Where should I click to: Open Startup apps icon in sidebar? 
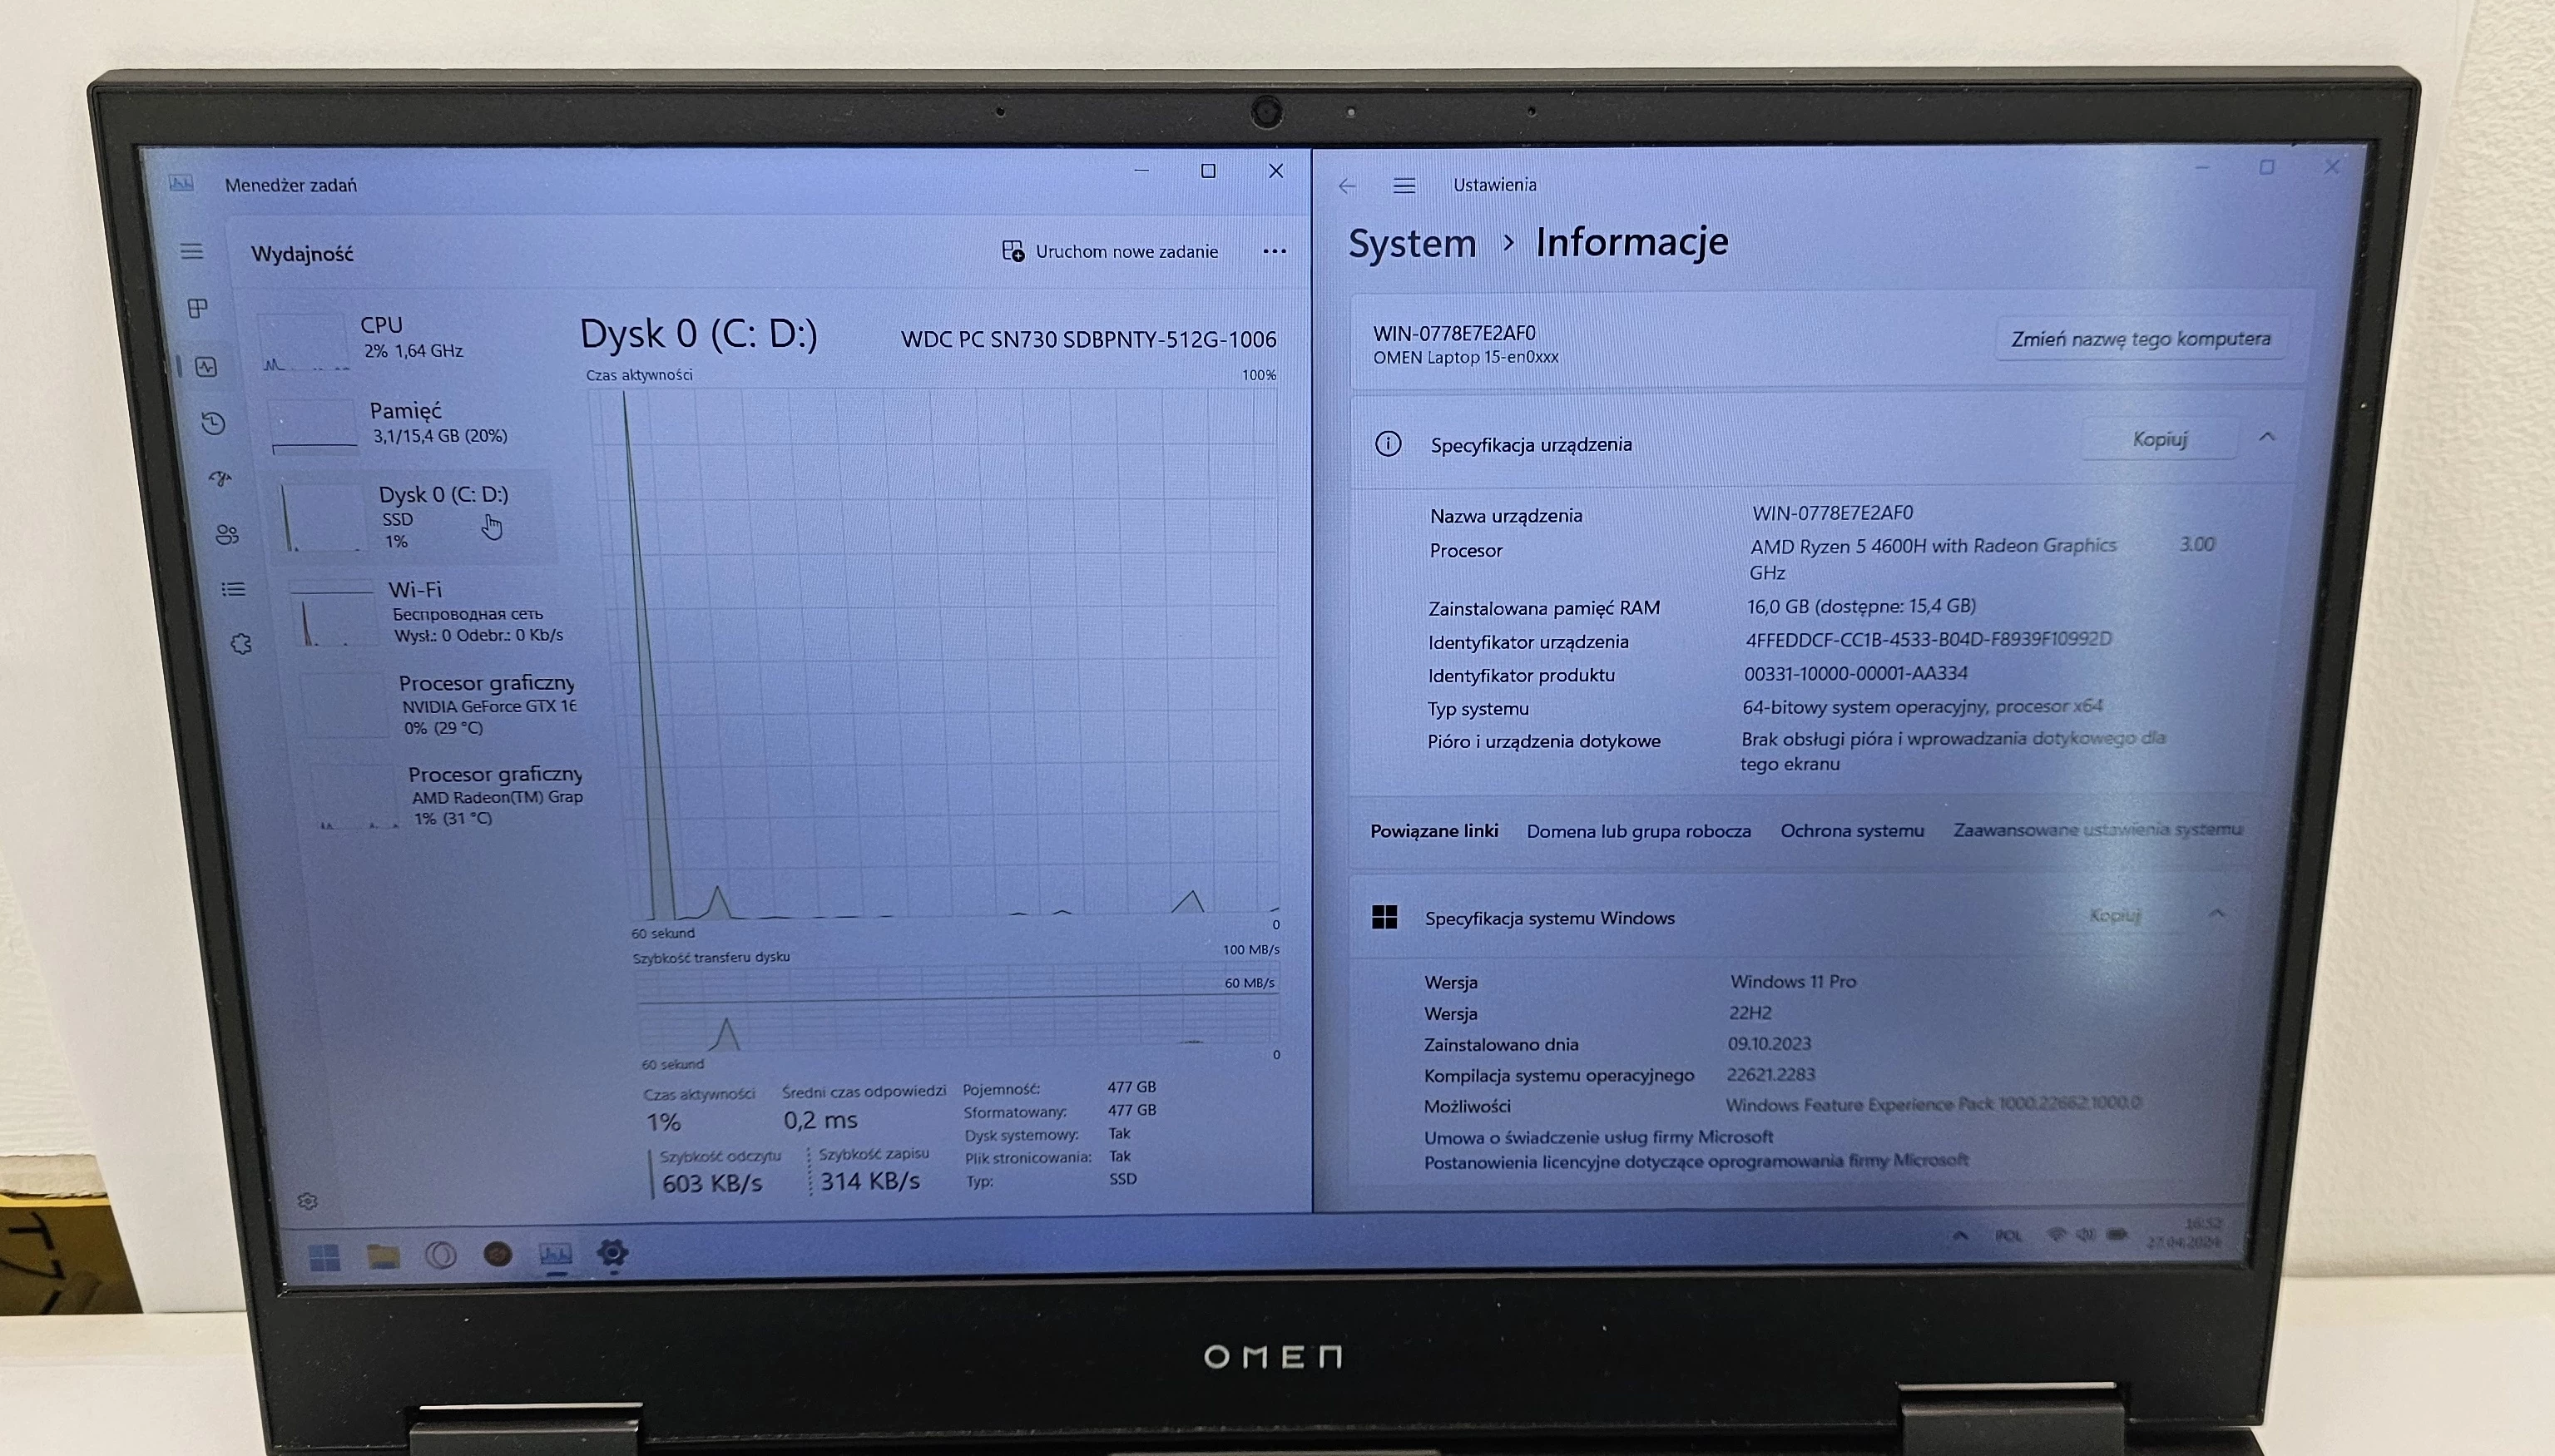click(x=220, y=478)
